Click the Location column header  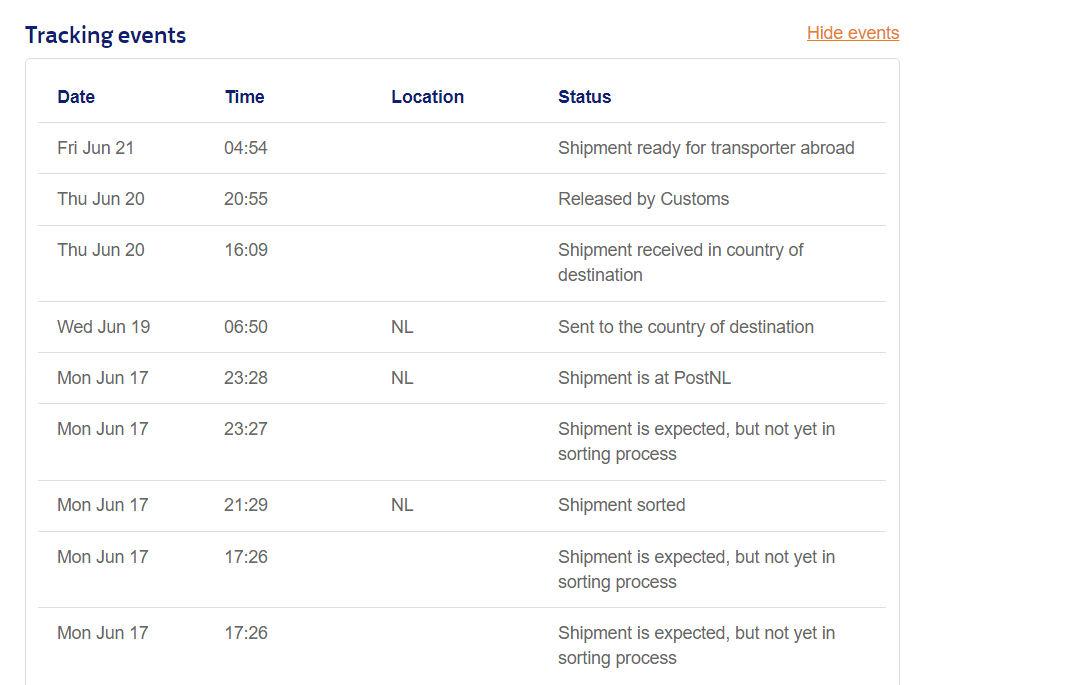pyautogui.click(x=427, y=97)
